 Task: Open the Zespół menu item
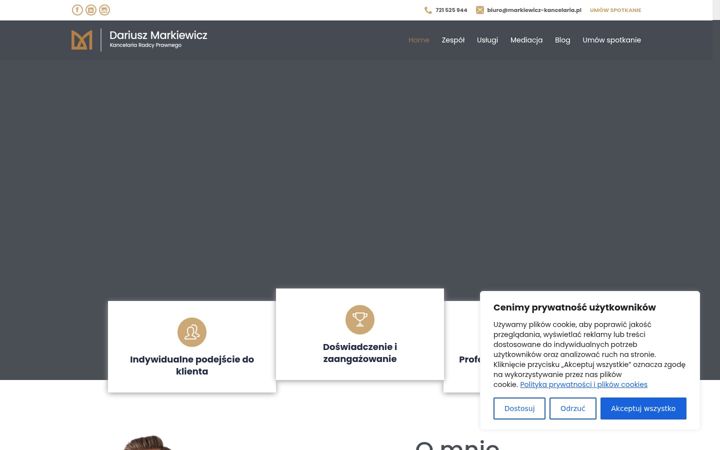tap(453, 40)
